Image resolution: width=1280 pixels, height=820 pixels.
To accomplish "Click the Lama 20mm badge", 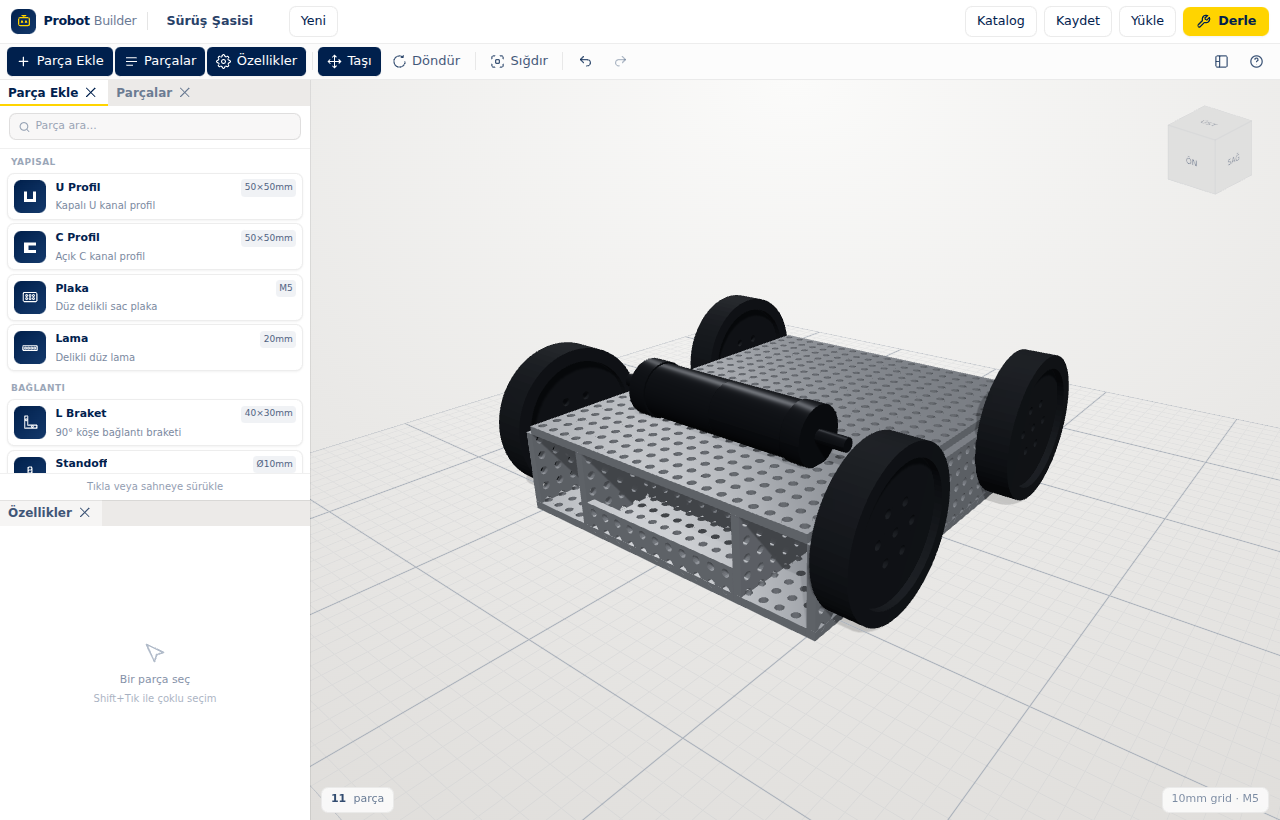I will (278, 339).
